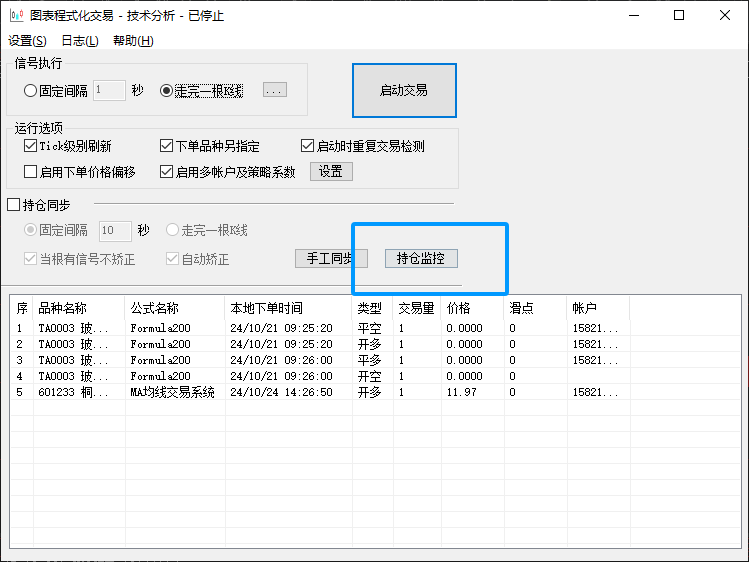
Task: Toggle 启用多帐户及策略系数 checkbox
Action: tap(167, 172)
